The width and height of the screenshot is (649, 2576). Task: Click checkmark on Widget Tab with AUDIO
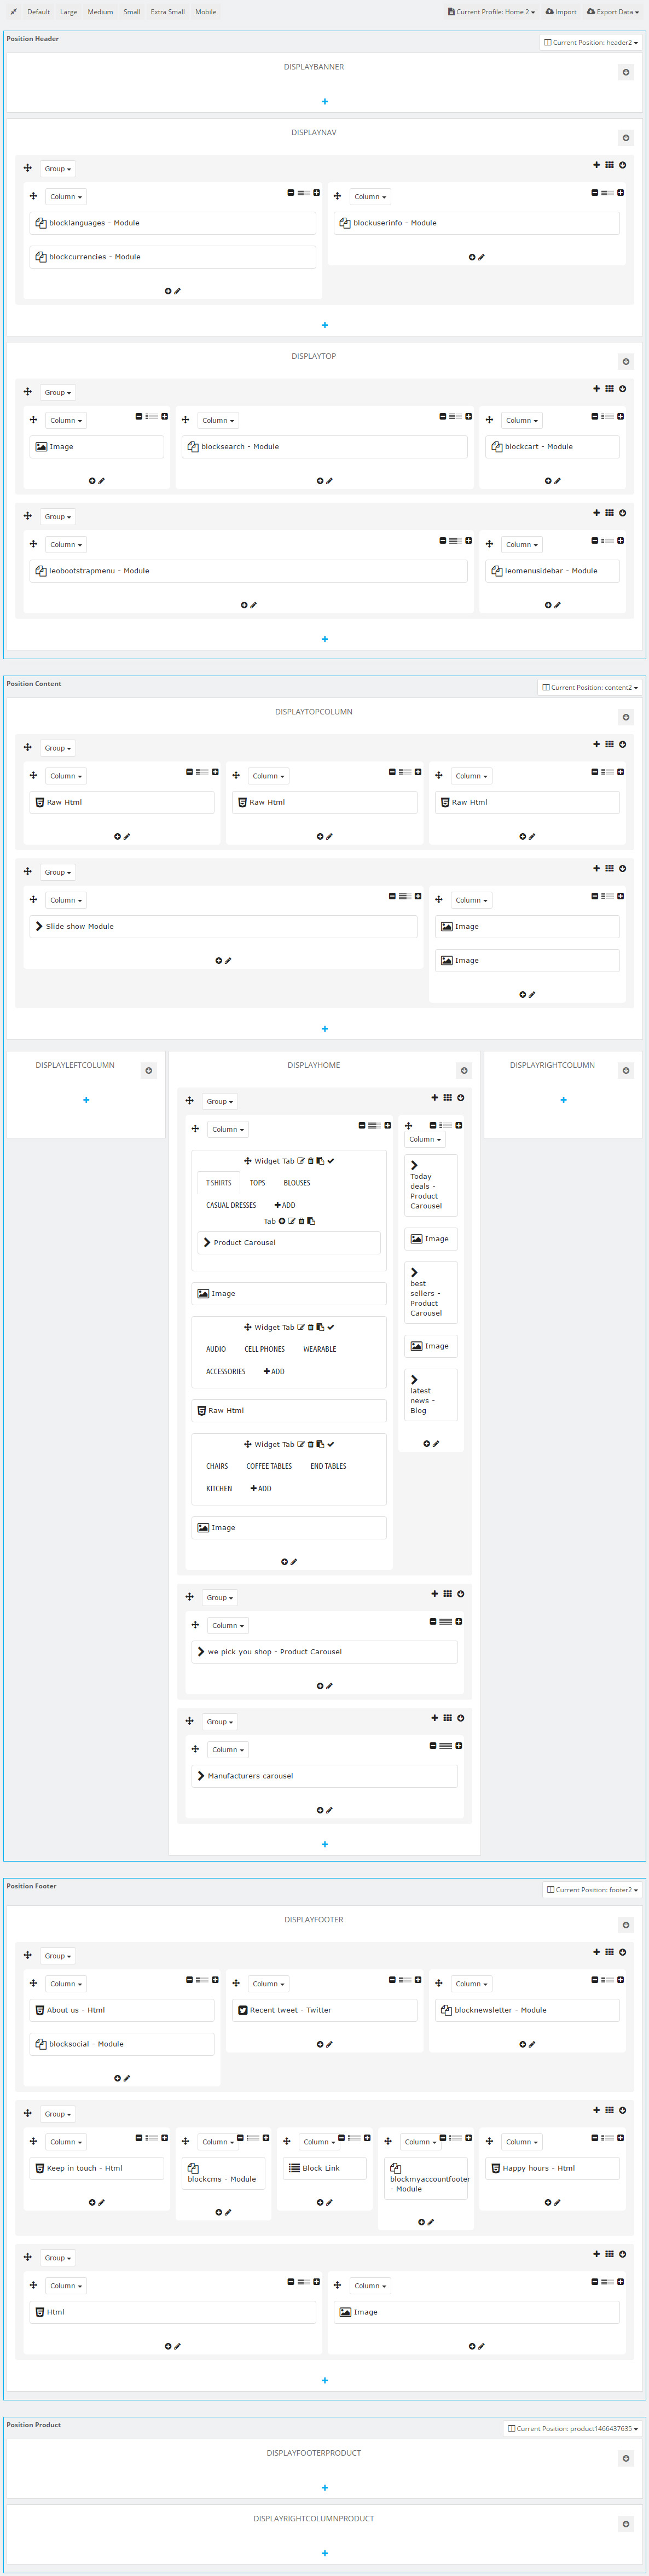pyautogui.click(x=331, y=1327)
